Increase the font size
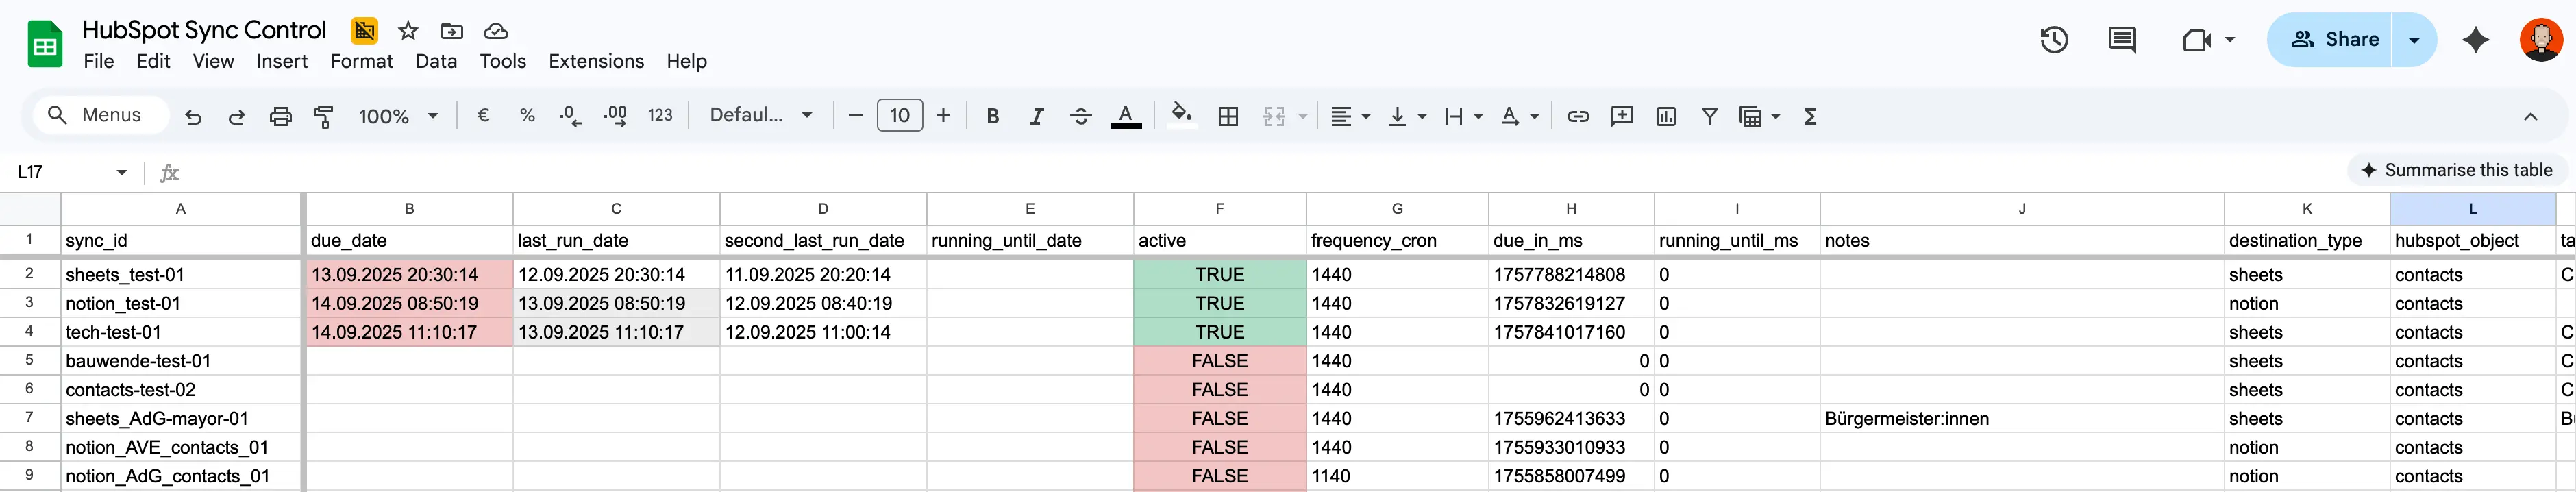 pos(943,116)
